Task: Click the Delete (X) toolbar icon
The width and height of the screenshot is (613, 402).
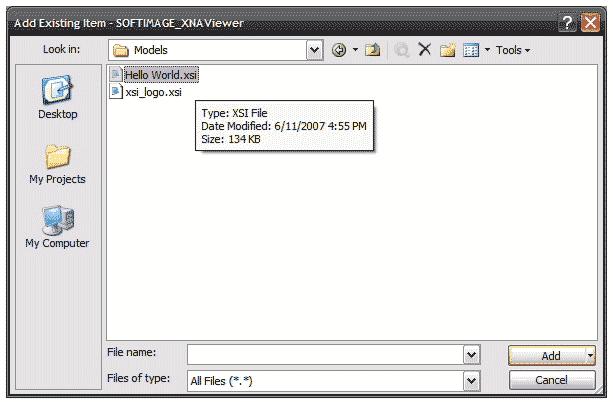Action: point(424,50)
